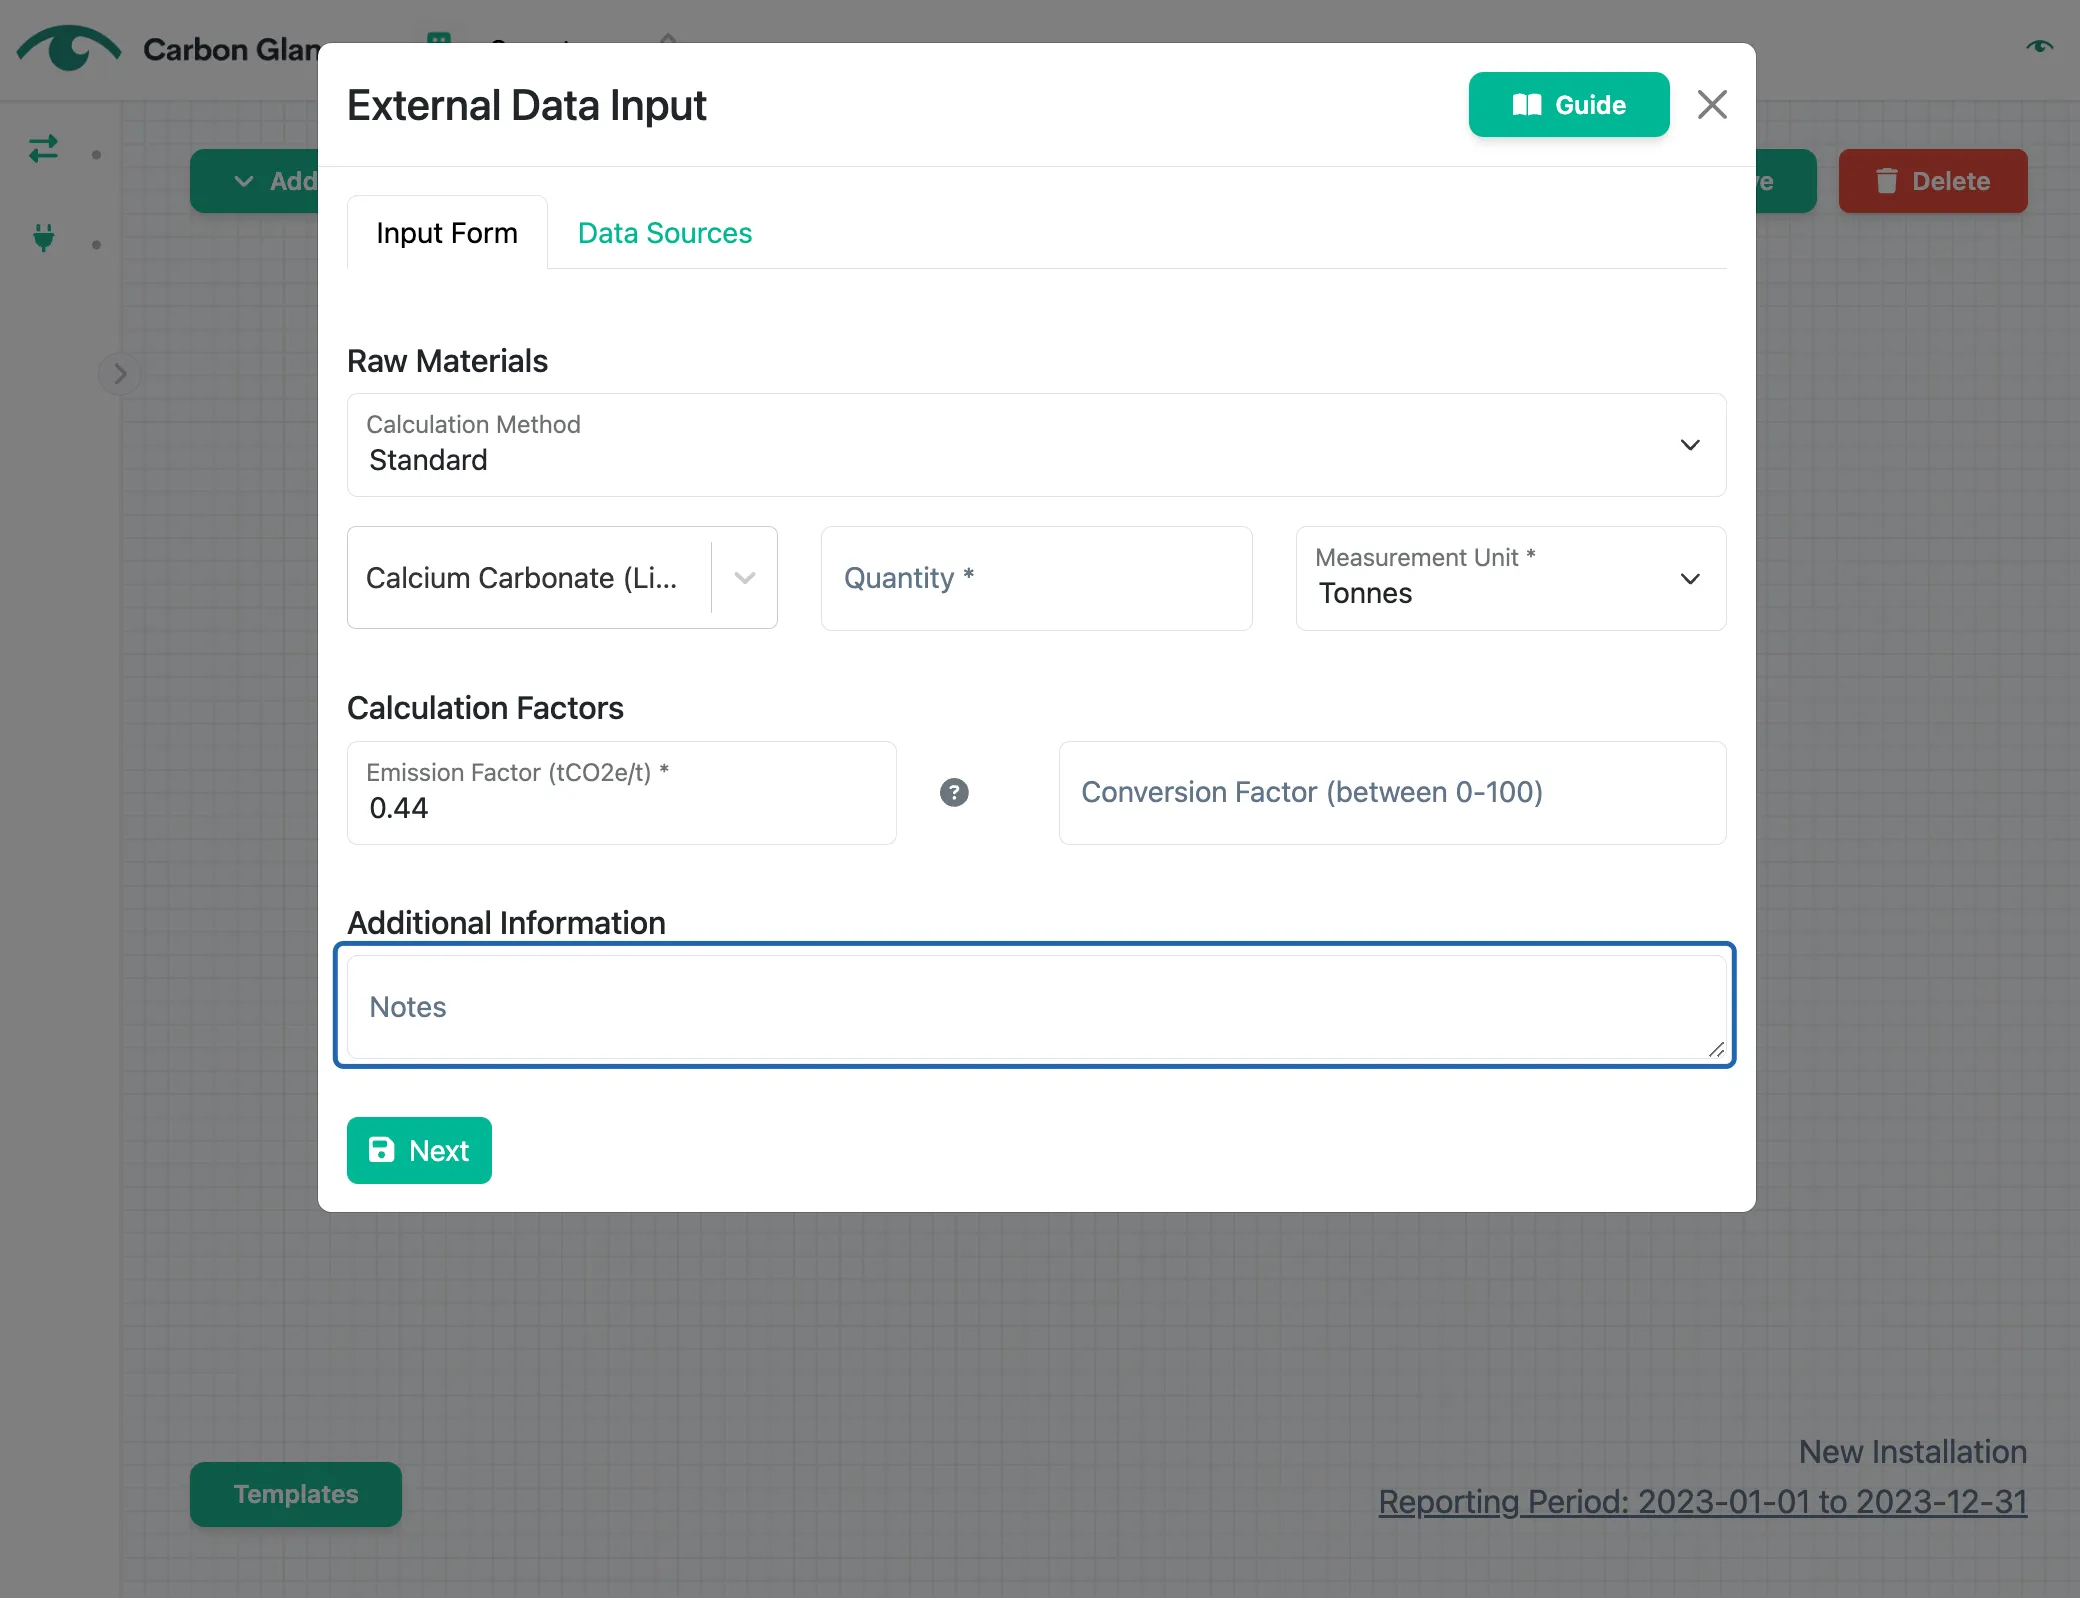Screen dimensions: 2080x1598
Task: Open the Templates button in background
Action: tap(296, 1494)
